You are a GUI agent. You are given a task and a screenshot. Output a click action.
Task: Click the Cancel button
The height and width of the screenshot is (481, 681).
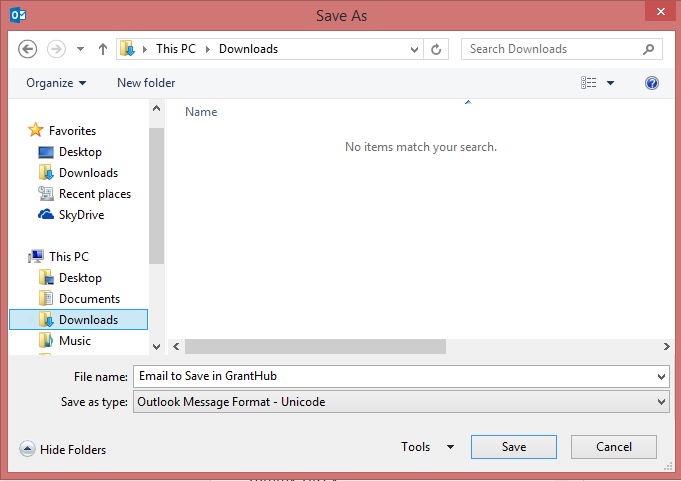614,447
